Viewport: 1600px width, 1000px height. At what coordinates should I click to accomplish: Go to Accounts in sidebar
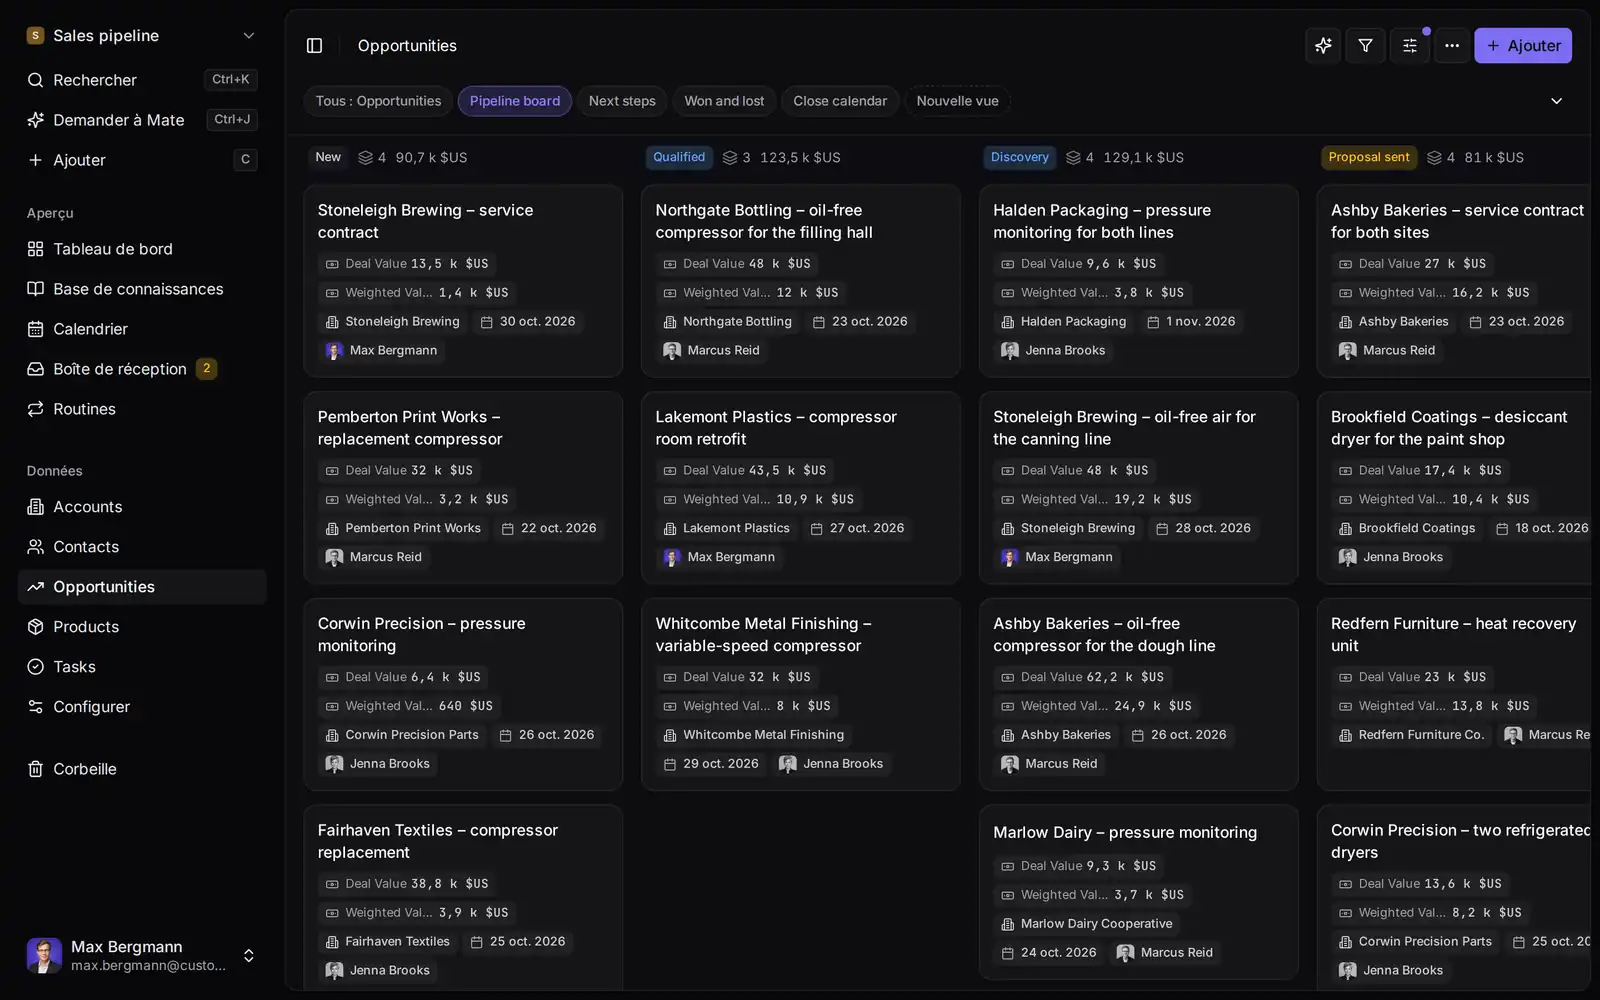(142, 507)
